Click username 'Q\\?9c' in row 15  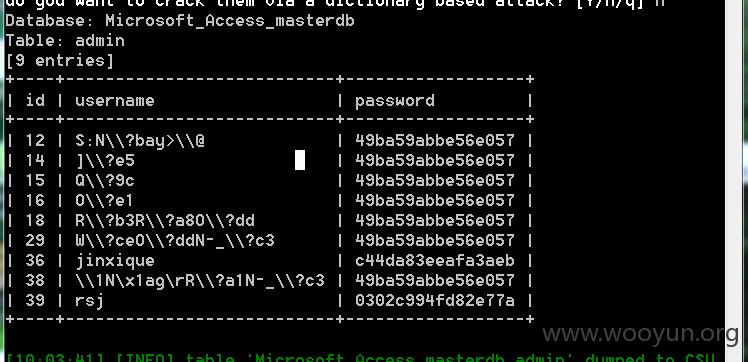[x=104, y=180]
